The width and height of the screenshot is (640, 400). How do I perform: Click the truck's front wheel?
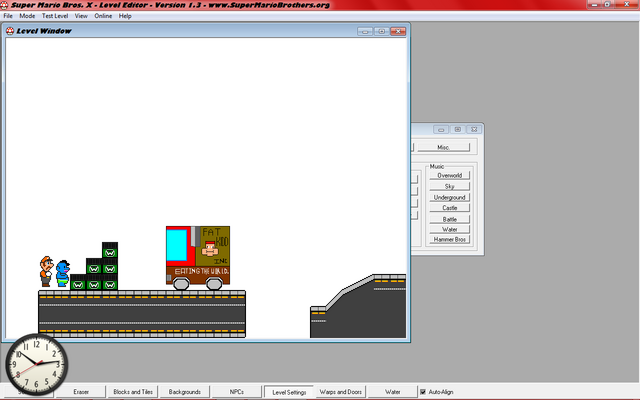pyautogui.click(x=181, y=283)
